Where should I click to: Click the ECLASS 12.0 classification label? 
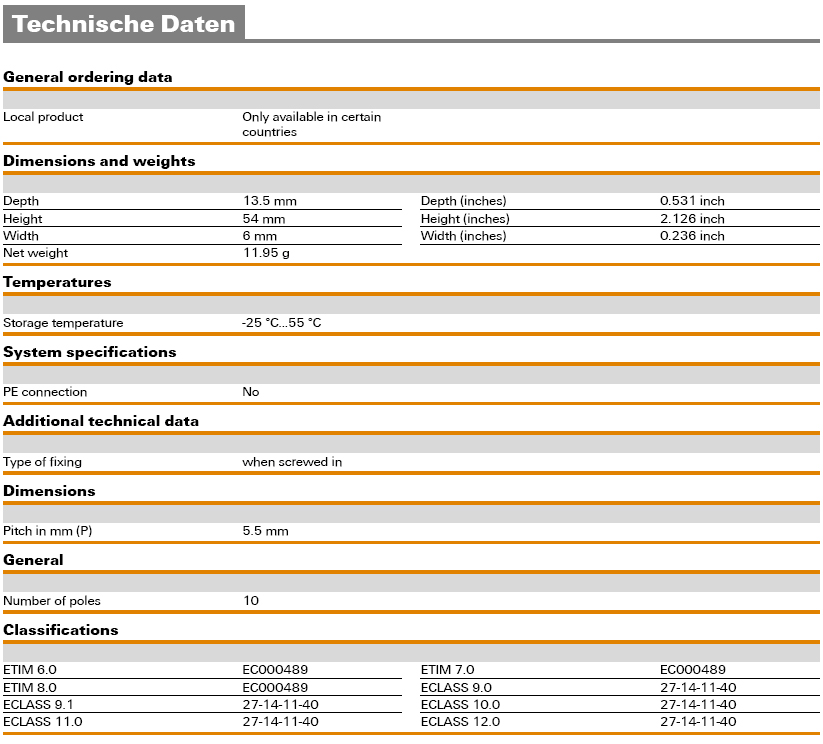(460, 722)
